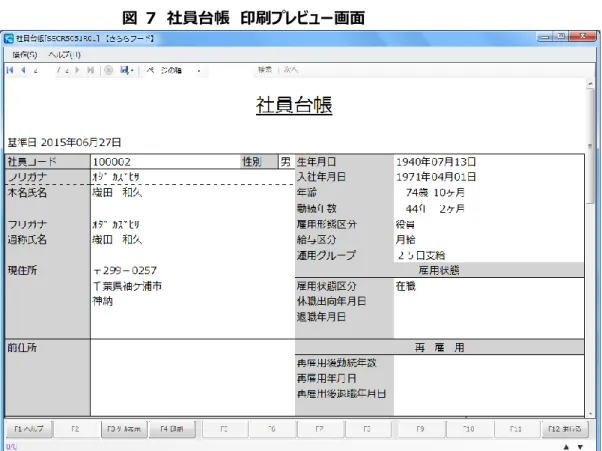The image size is (602, 451).
Task: Go to next page of report
Action: [x=77, y=70]
